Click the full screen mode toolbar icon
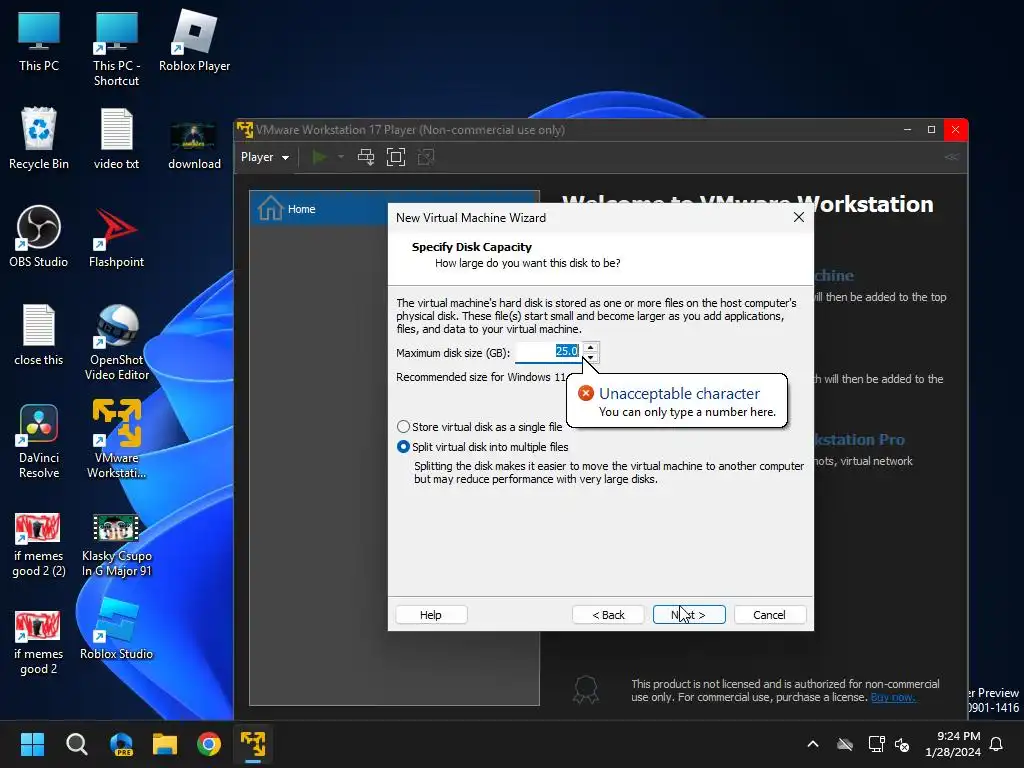 pyautogui.click(x=396, y=157)
